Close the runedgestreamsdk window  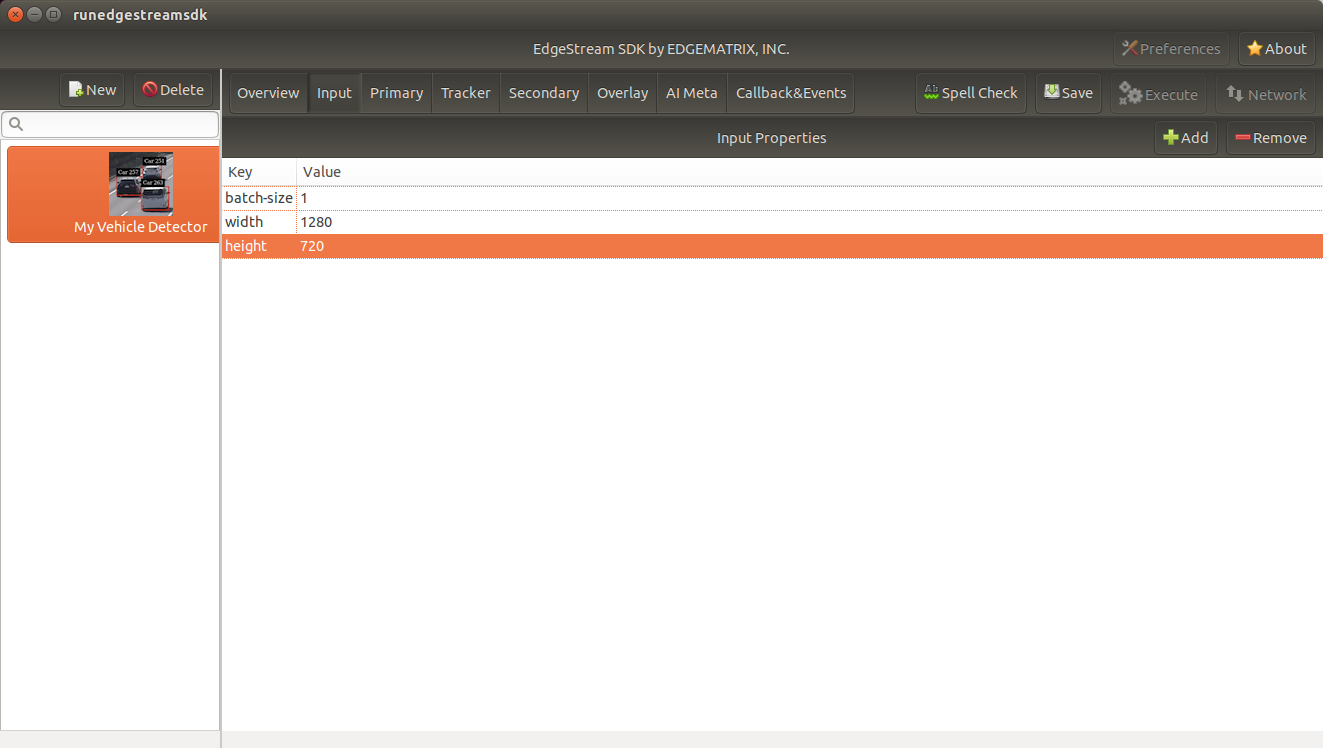[x=15, y=14]
